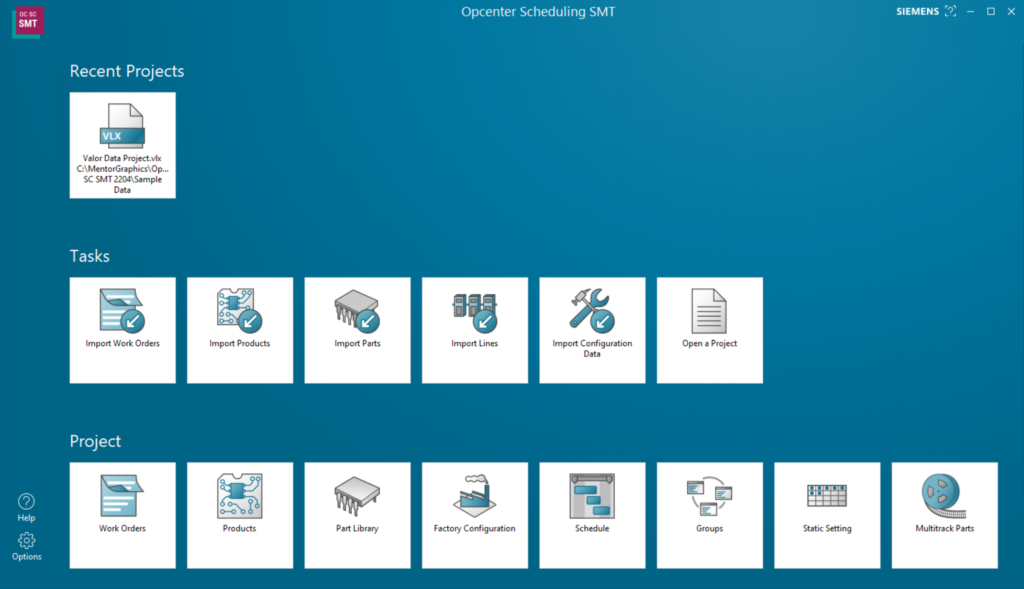This screenshot has width=1024, height=589.
Task: Choose the Open a Project tile
Action: point(710,330)
